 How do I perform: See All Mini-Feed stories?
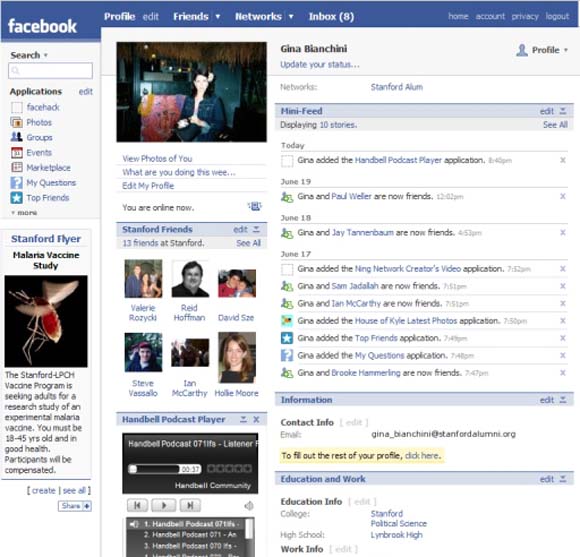pos(555,125)
